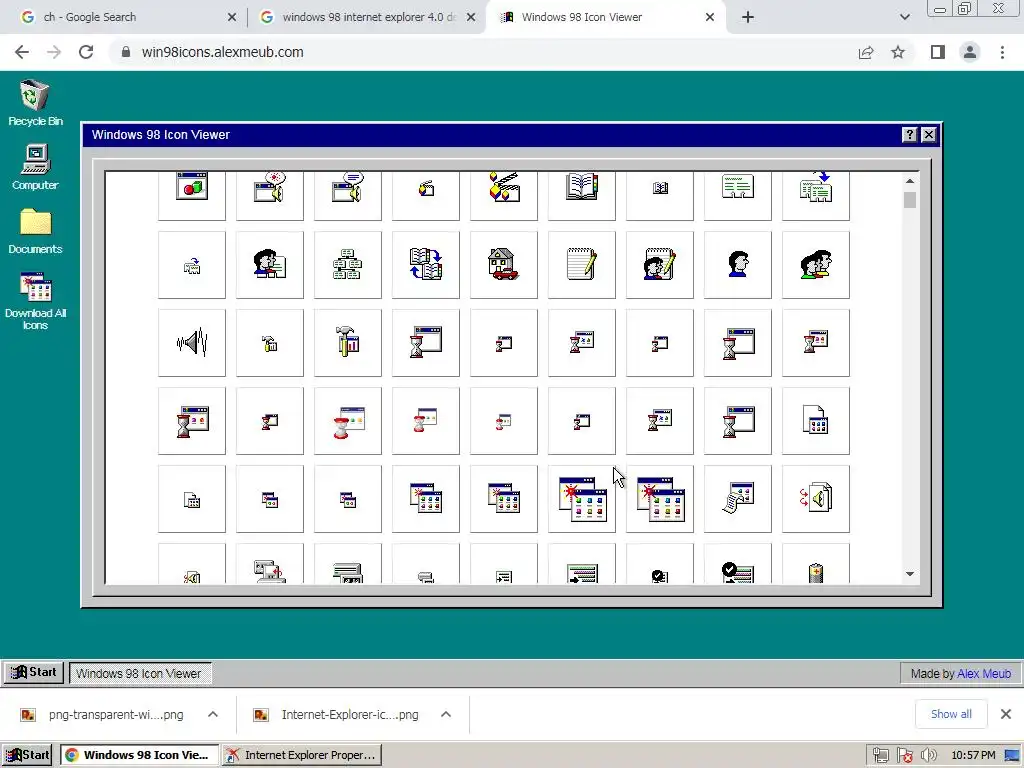The width and height of the screenshot is (1024, 768).
Task: Select the books with blue sync arrows icon
Action: coord(426,264)
